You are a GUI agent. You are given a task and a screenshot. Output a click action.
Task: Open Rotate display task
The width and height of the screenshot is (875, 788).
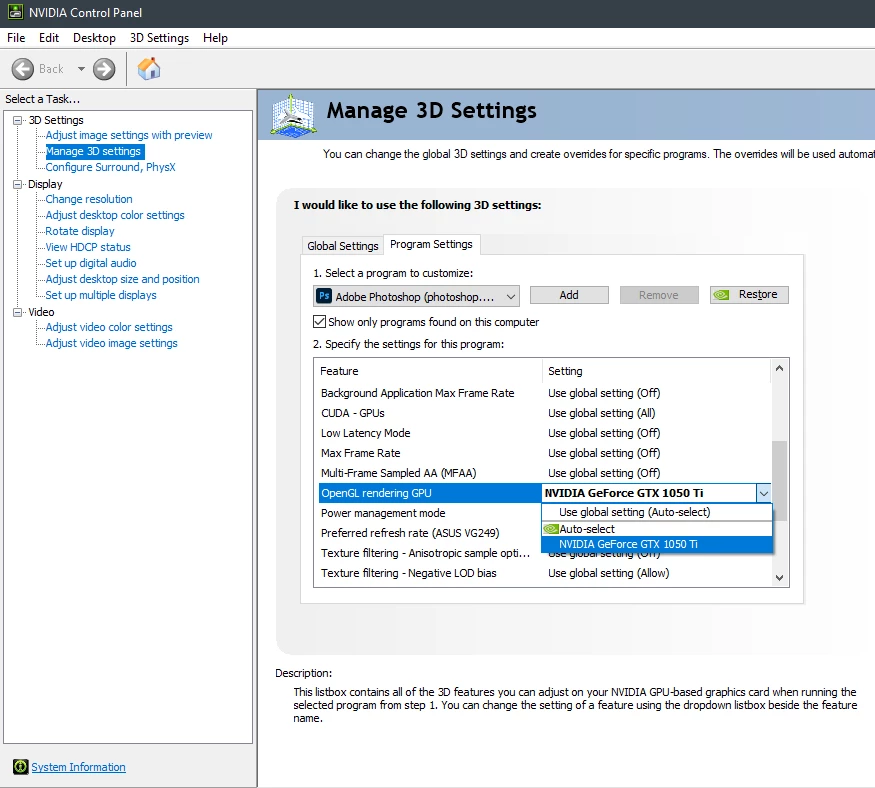pyautogui.click(x=80, y=231)
